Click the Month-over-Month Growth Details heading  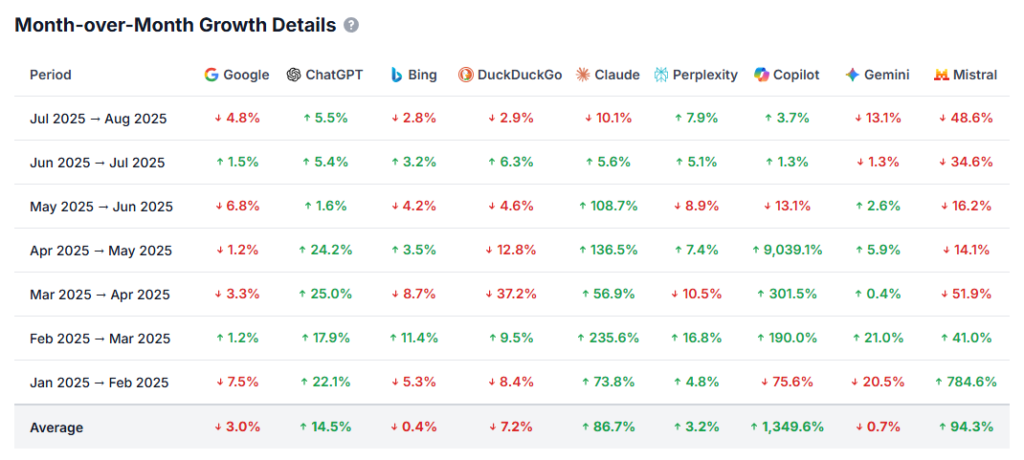coord(175,25)
